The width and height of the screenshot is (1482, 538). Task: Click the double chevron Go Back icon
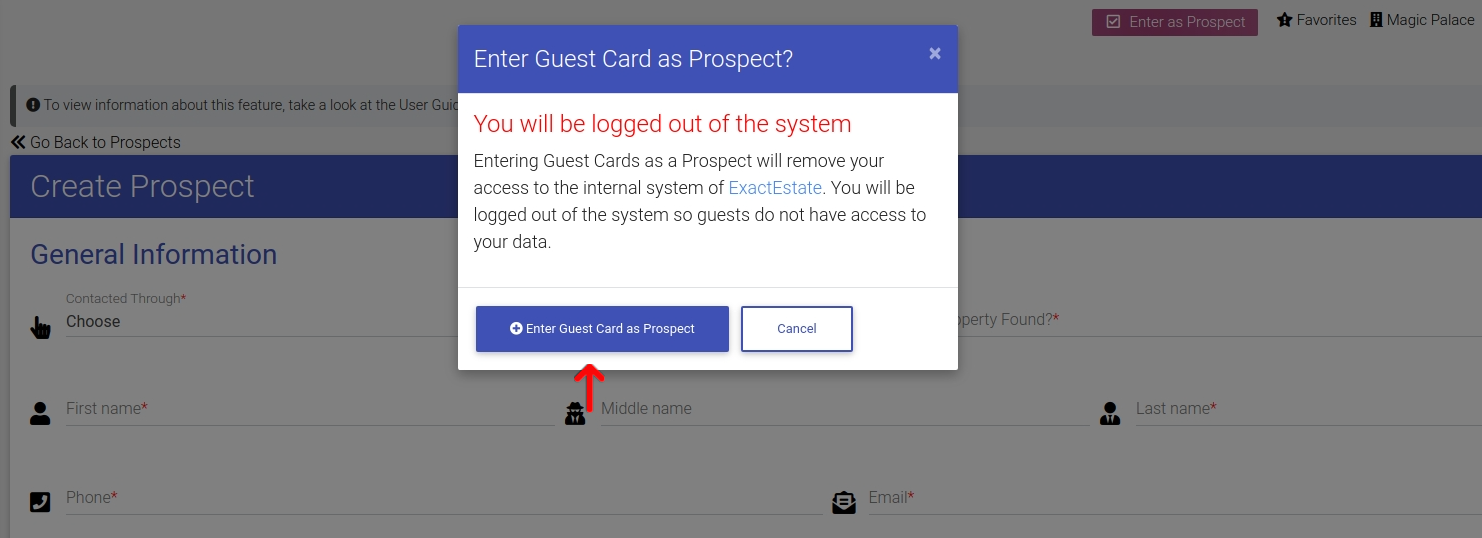click(x=18, y=142)
